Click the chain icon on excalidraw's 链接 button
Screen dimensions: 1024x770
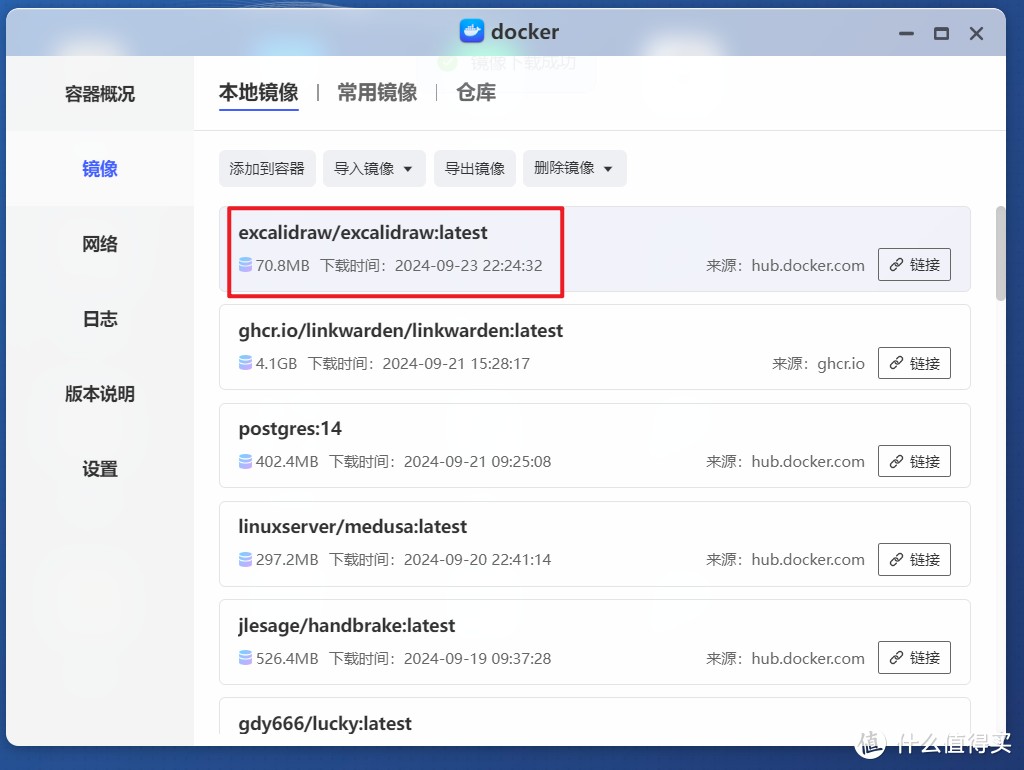tap(897, 264)
